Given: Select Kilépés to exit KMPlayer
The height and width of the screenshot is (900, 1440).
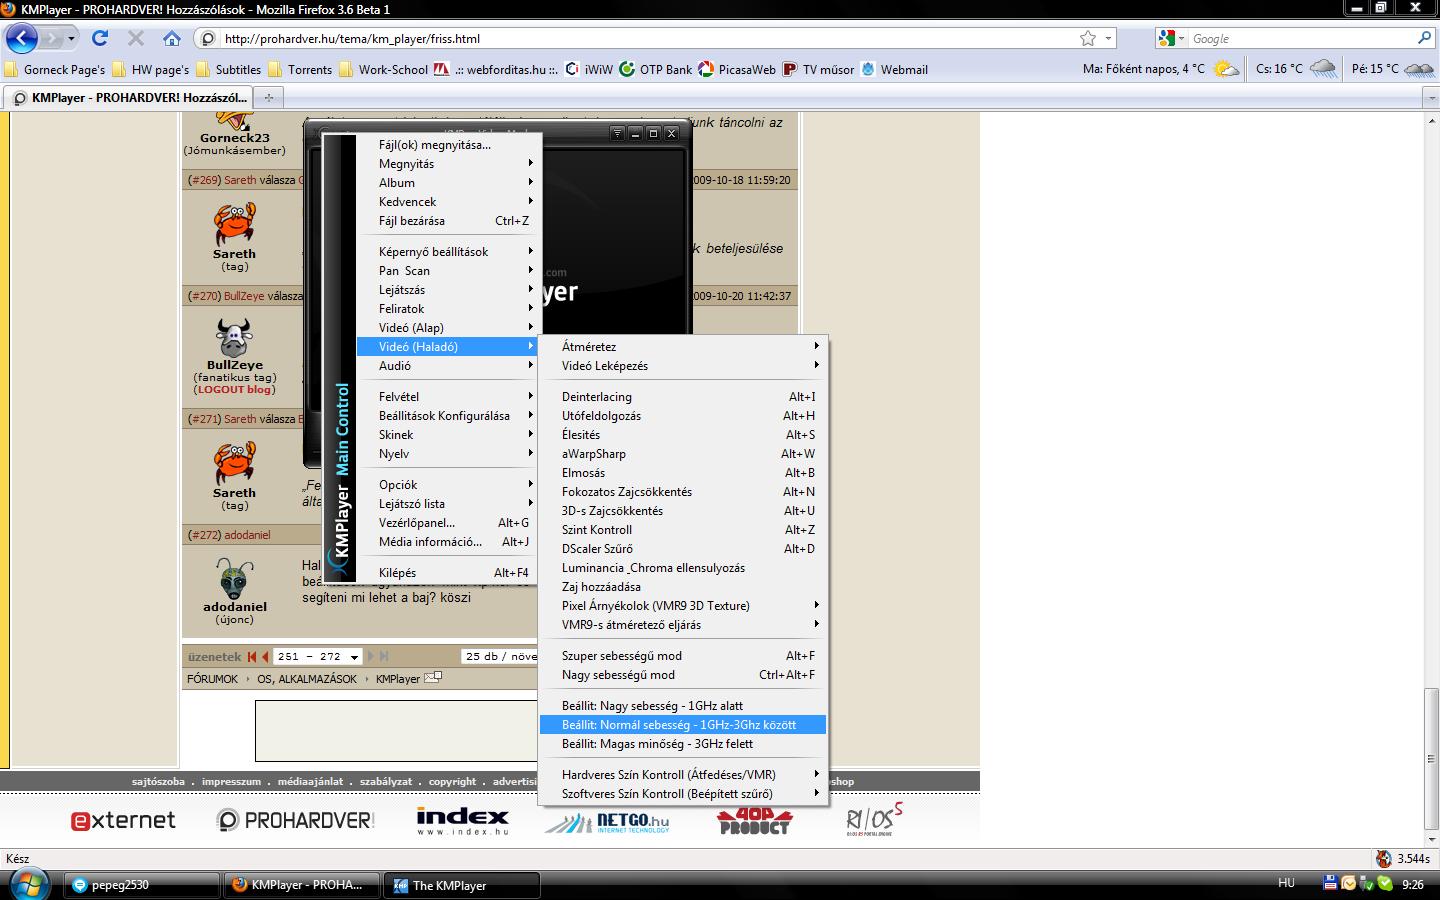Looking at the screenshot, I should click(450, 573).
